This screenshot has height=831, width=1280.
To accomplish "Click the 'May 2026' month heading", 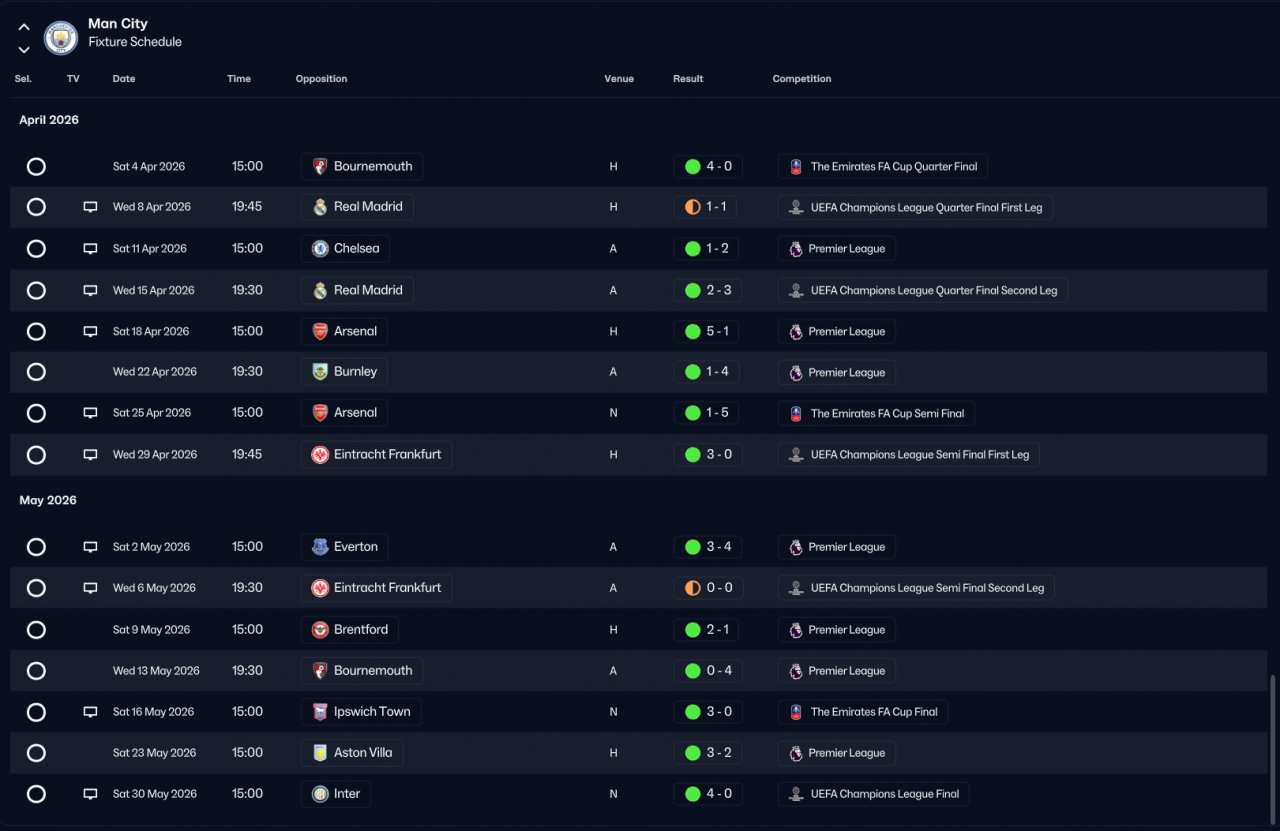I will (48, 500).
